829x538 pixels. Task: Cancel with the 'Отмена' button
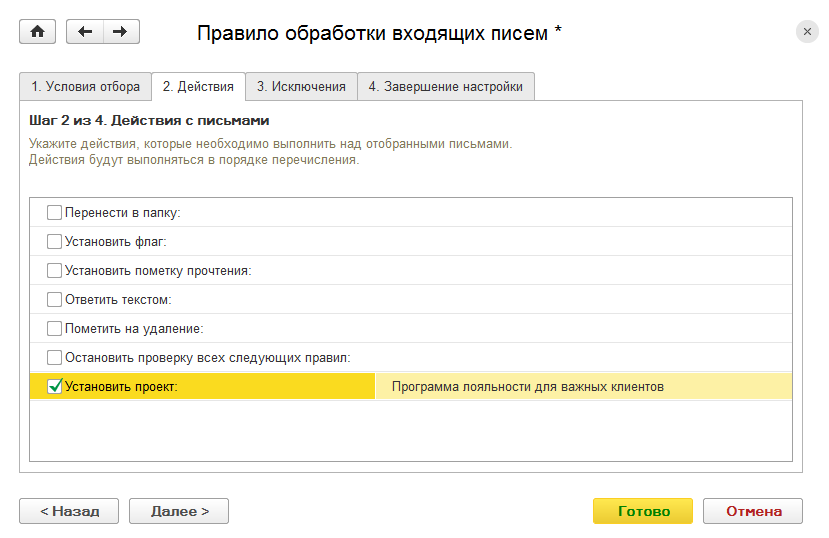pyautogui.click(x=753, y=511)
